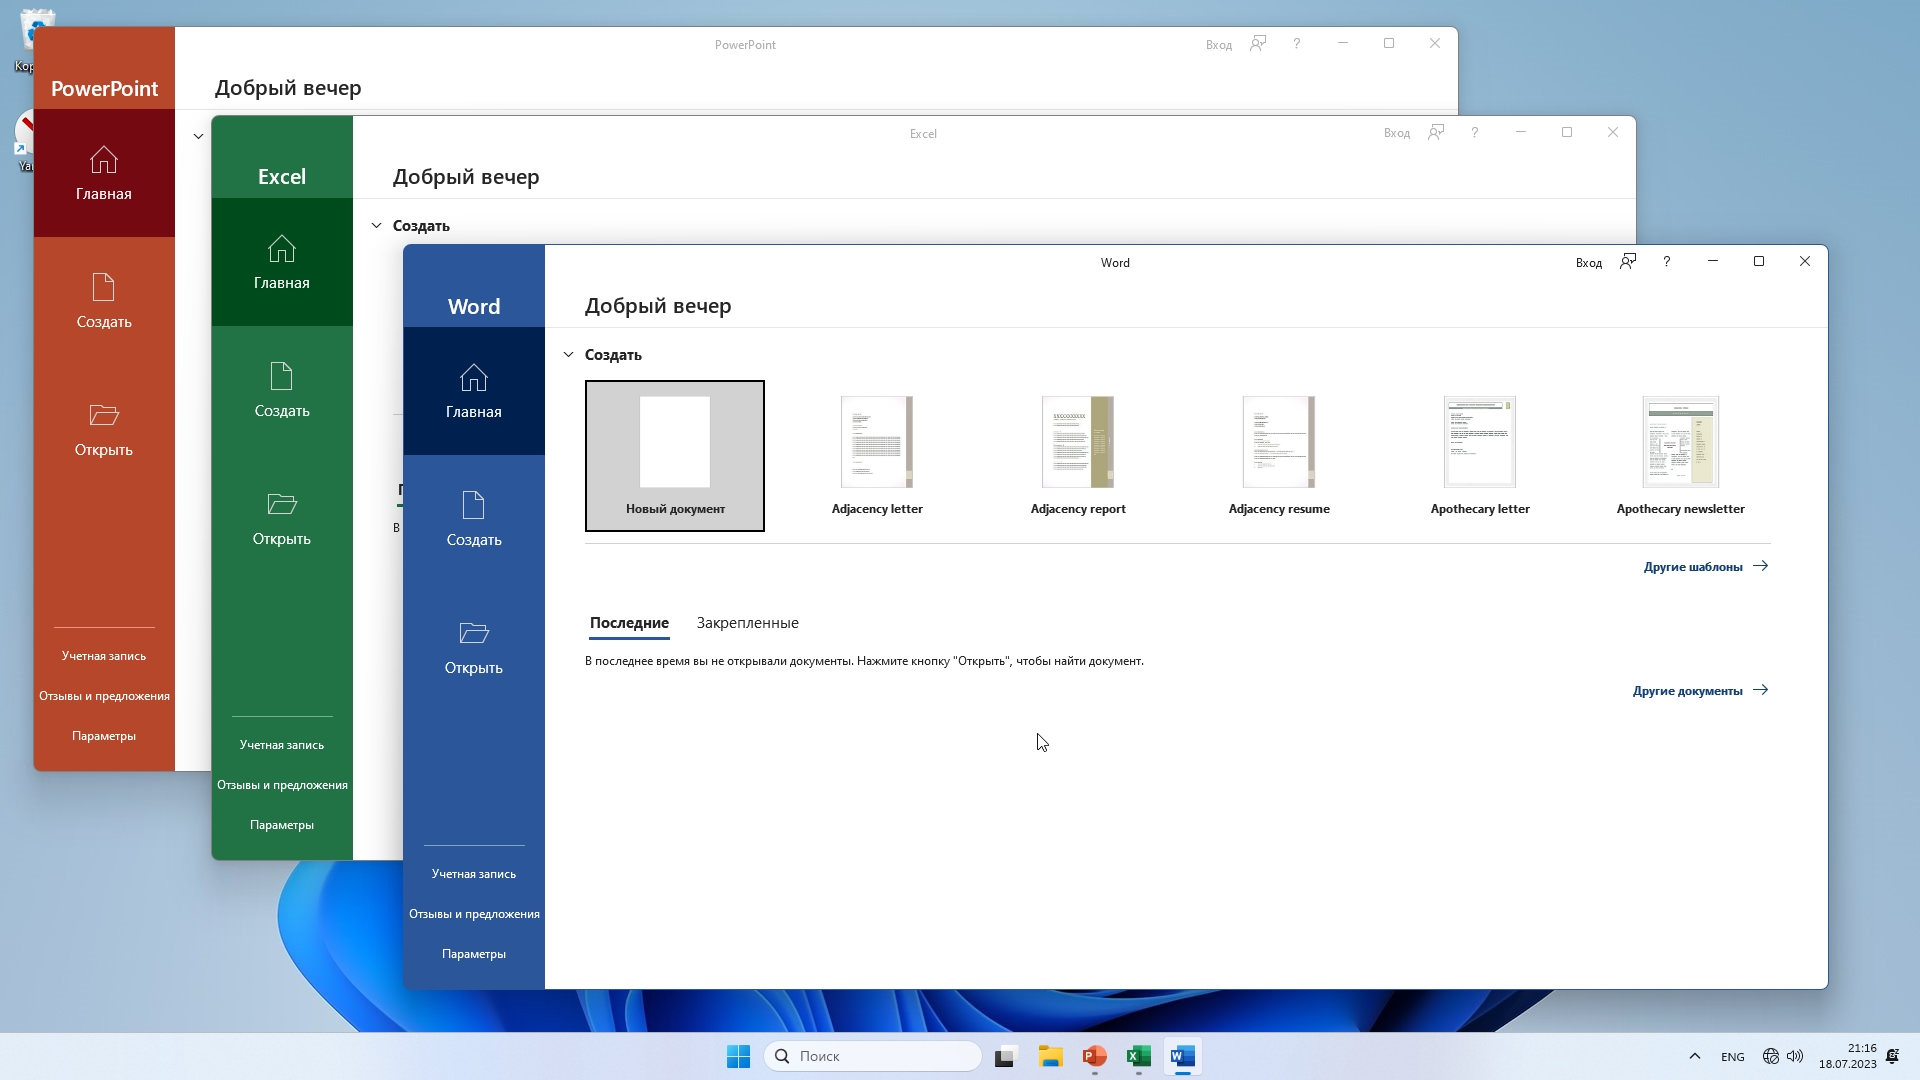The height and width of the screenshot is (1080, 1920).
Task: Collapse the Создать section in Word
Action: coord(568,355)
